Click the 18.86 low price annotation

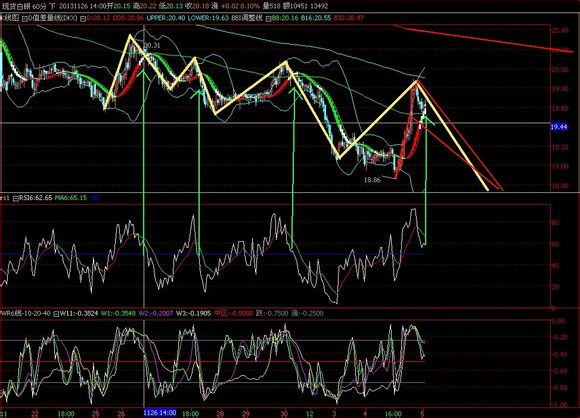click(x=372, y=180)
